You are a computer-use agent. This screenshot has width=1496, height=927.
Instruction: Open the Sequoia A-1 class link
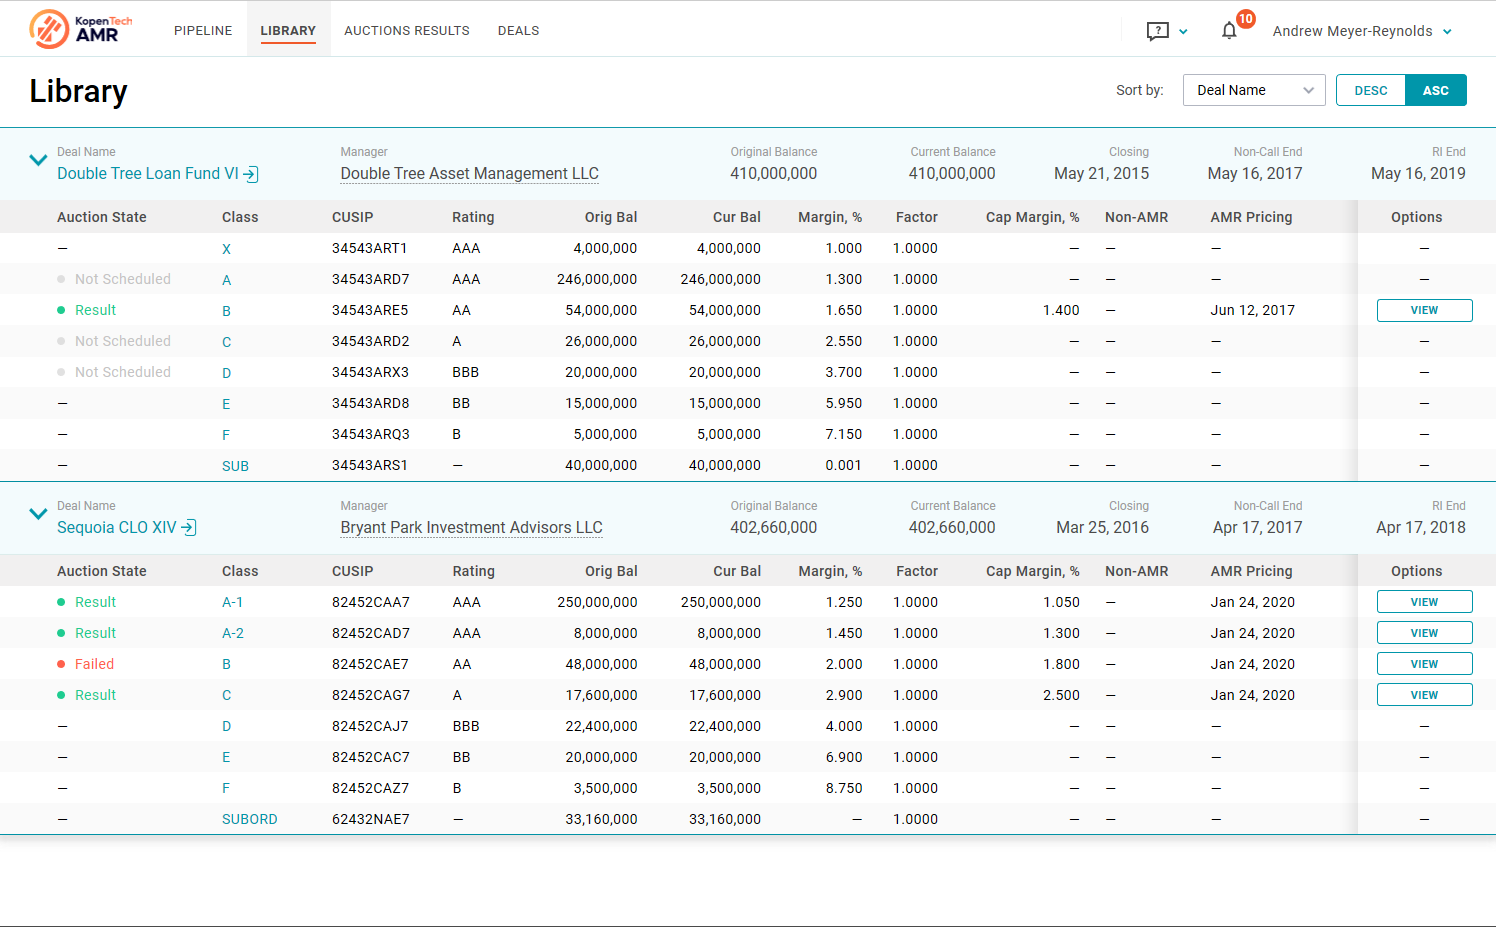click(x=232, y=602)
